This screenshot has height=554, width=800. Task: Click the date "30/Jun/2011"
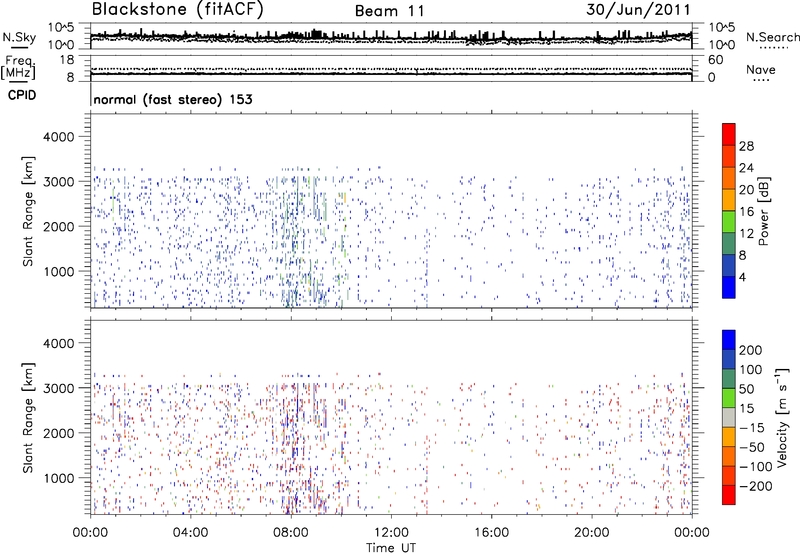(638, 9)
